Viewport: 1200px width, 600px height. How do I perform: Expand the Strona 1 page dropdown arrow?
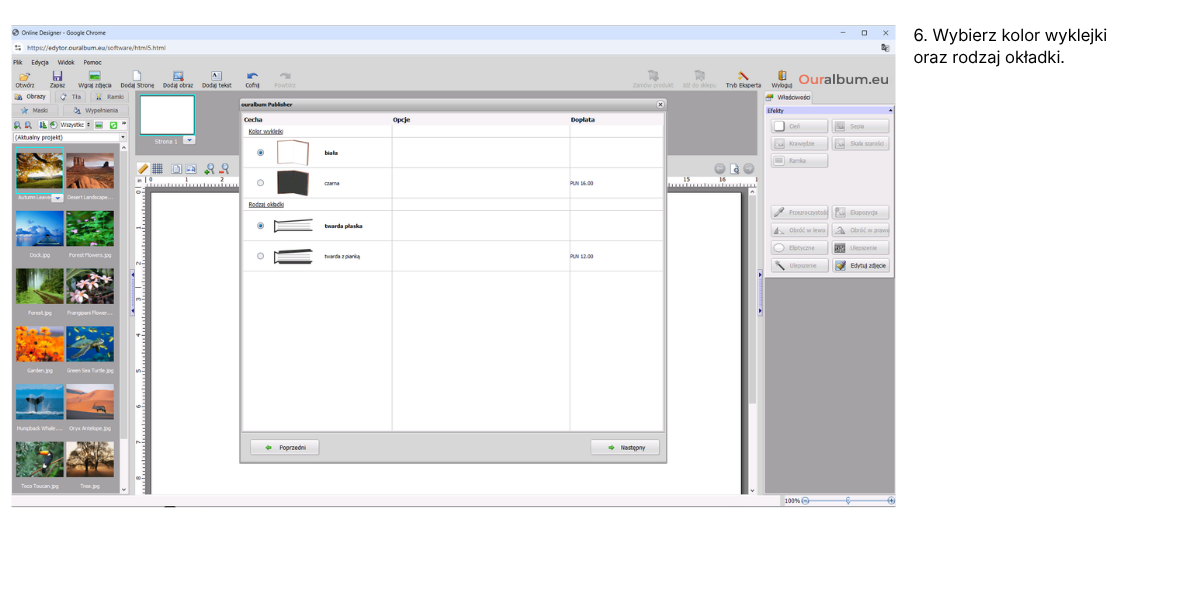(189, 141)
